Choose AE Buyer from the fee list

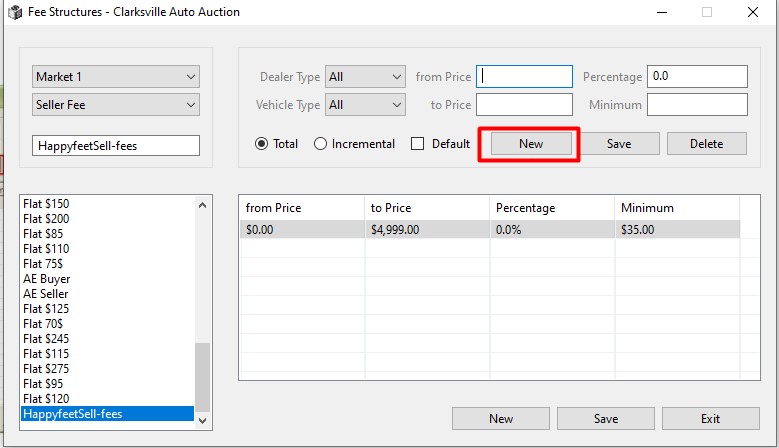(x=47, y=279)
